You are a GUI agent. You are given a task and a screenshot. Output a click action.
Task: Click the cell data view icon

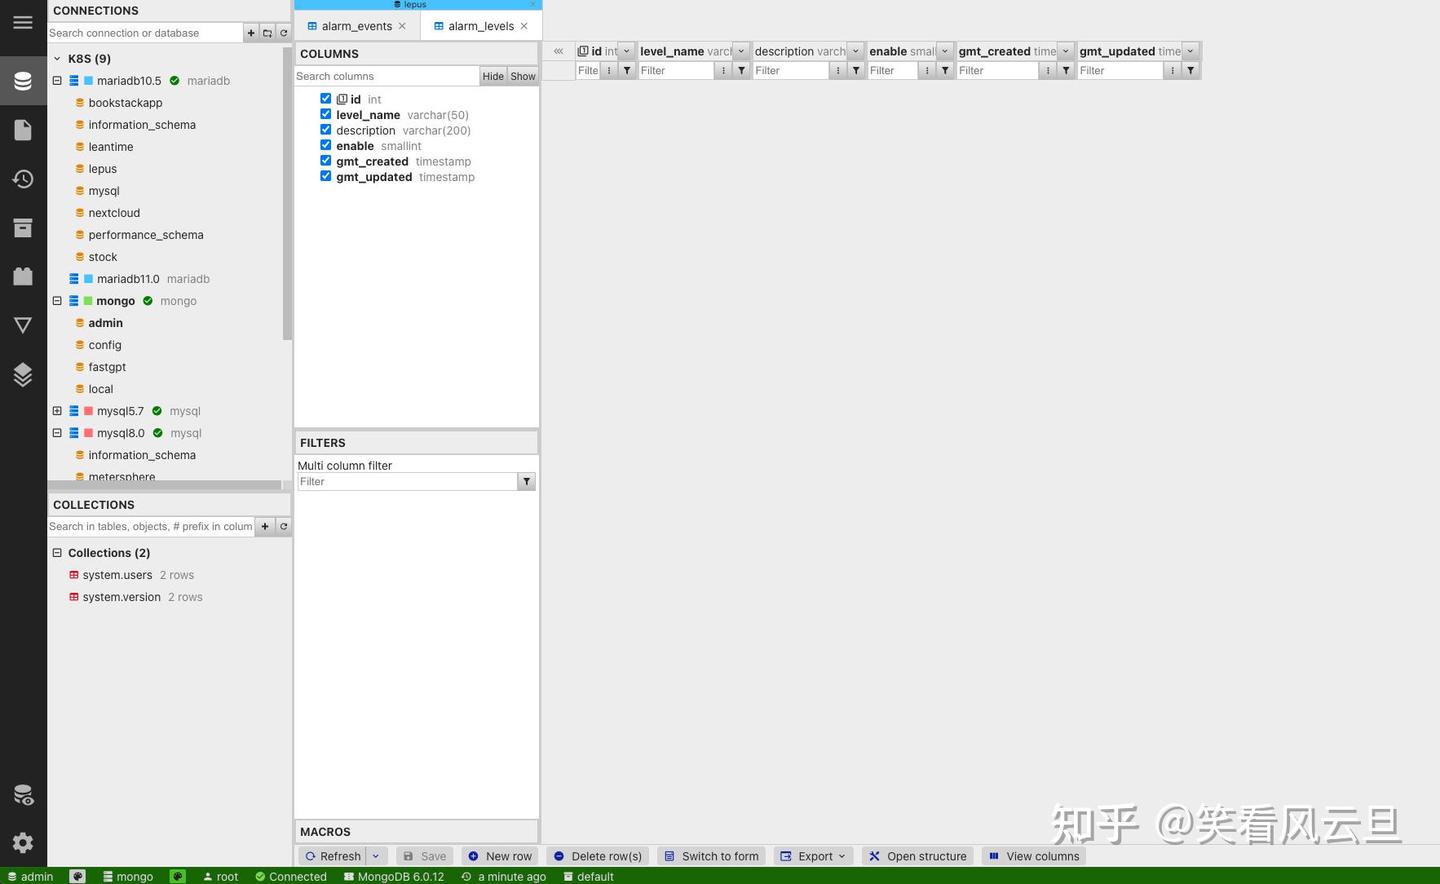[x=23, y=794]
